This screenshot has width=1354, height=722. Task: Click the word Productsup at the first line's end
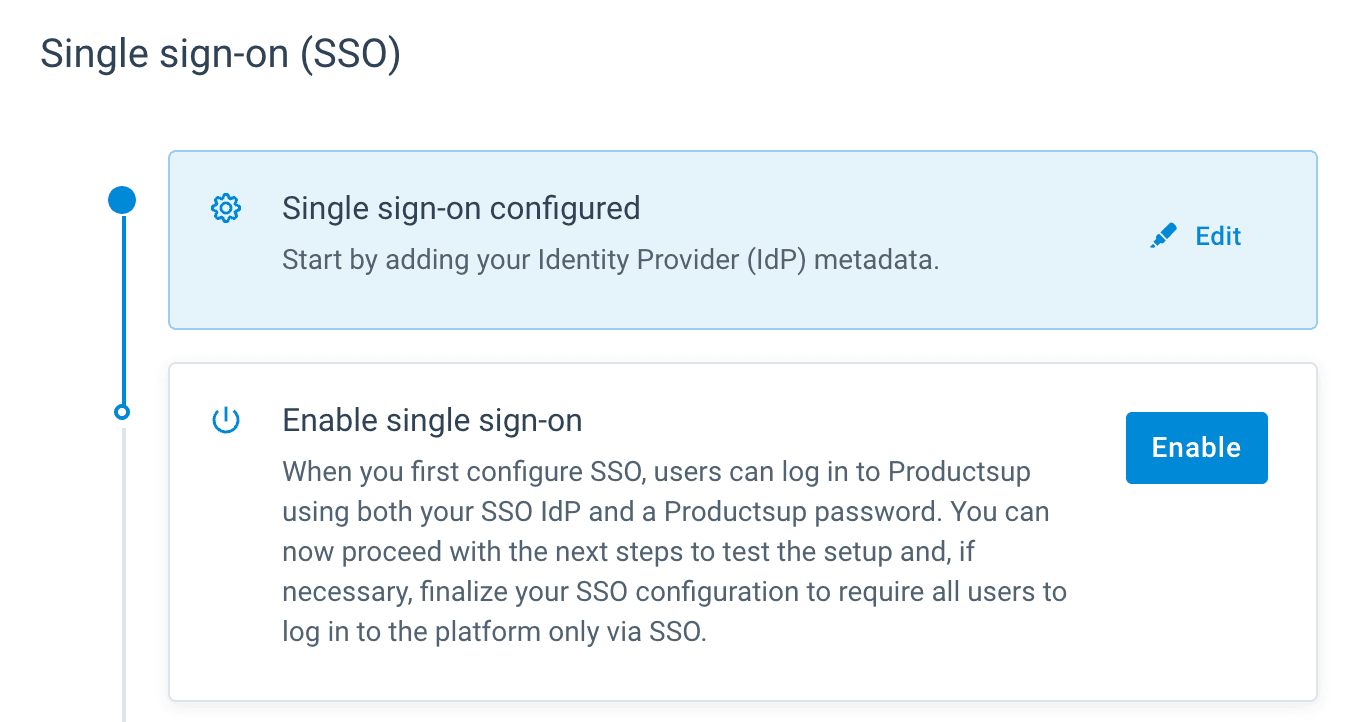point(959,471)
